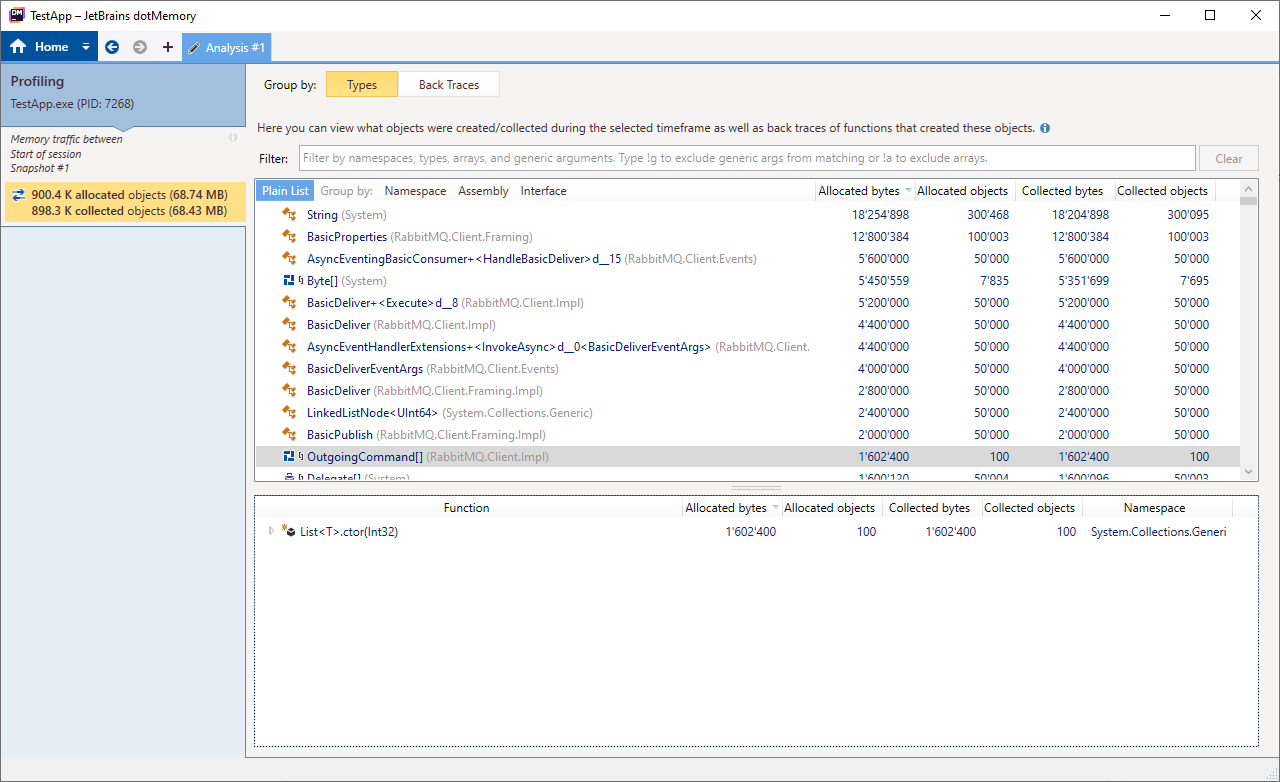Click the splitter grip between panes
The height and width of the screenshot is (782, 1280).
[x=756, y=488]
